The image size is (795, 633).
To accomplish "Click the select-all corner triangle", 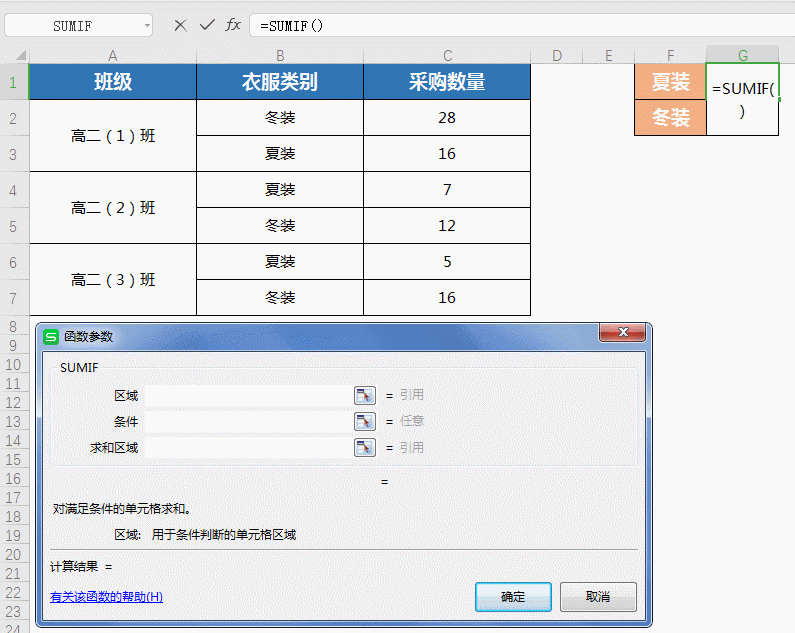I will pyautogui.click(x=20, y=55).
